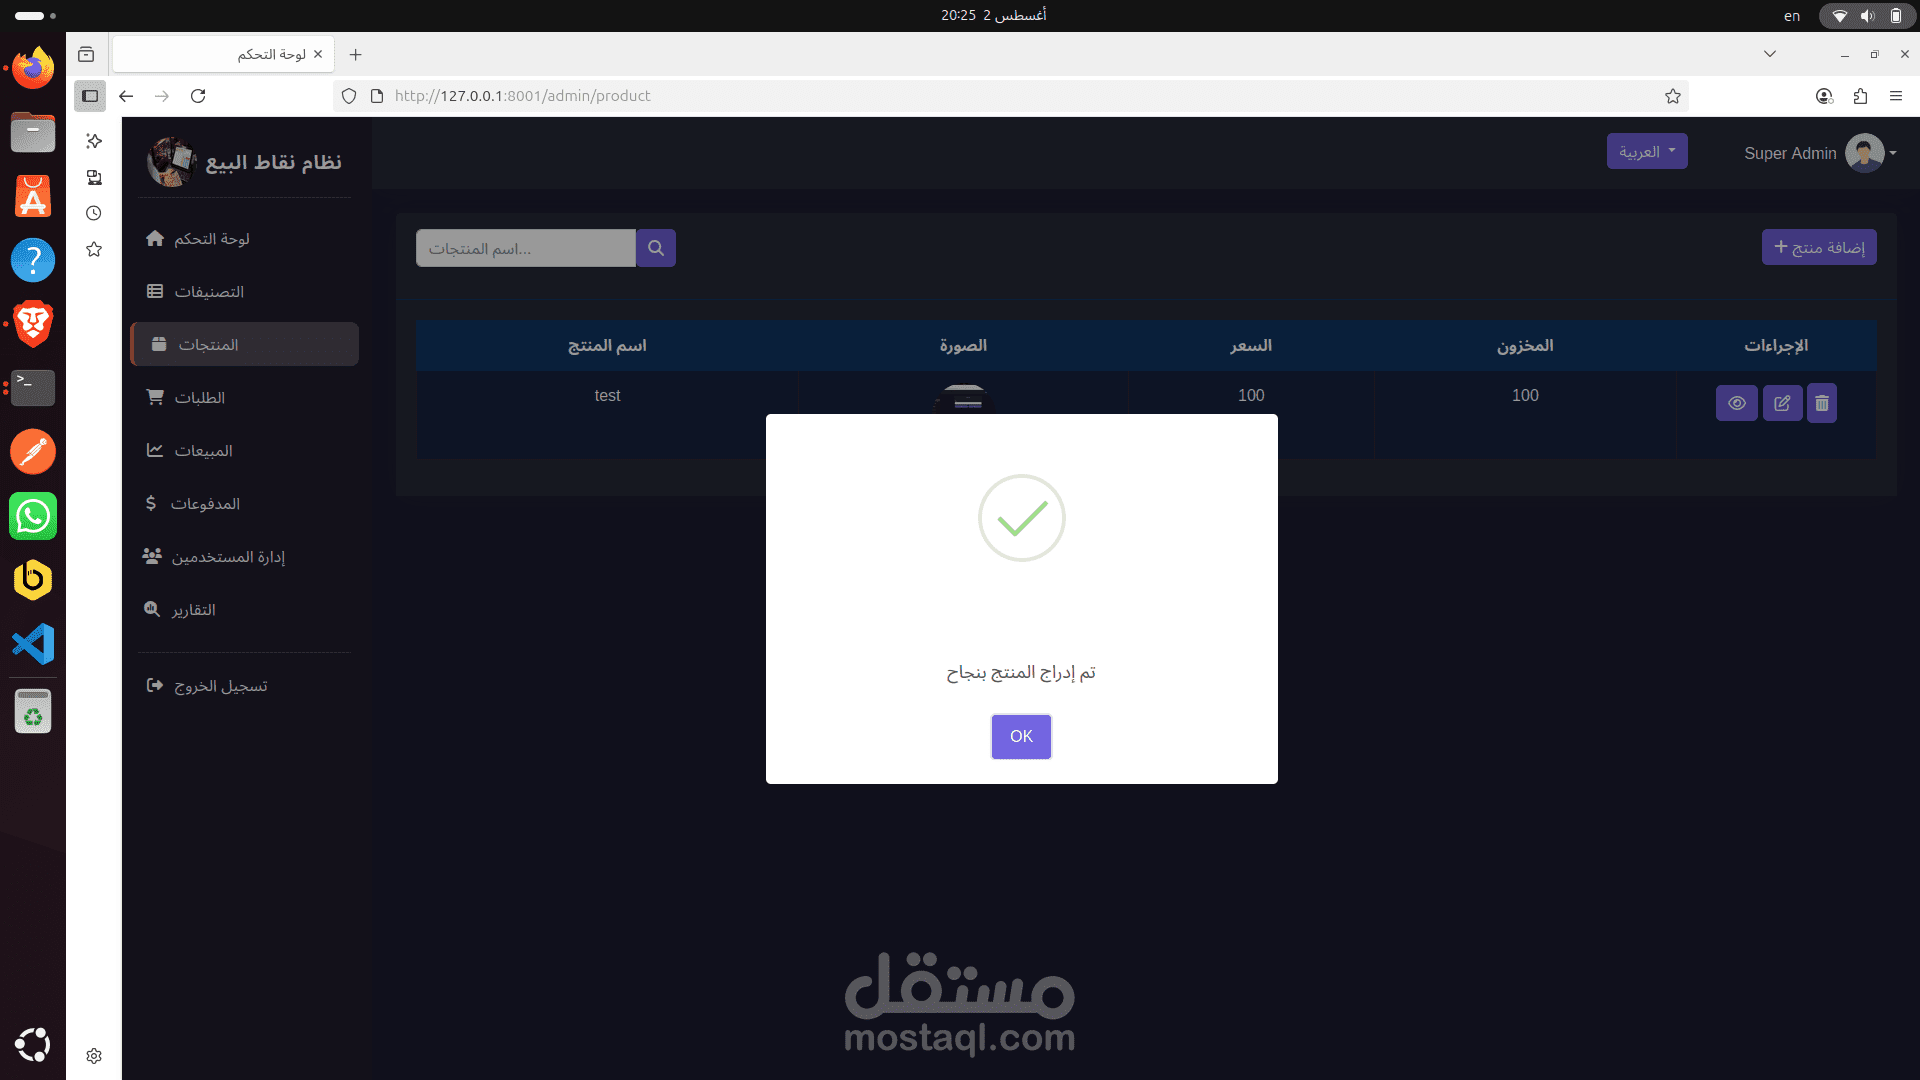Open المبيعات sales page
The image size is (1920, 1080).
tap(189, 451)
